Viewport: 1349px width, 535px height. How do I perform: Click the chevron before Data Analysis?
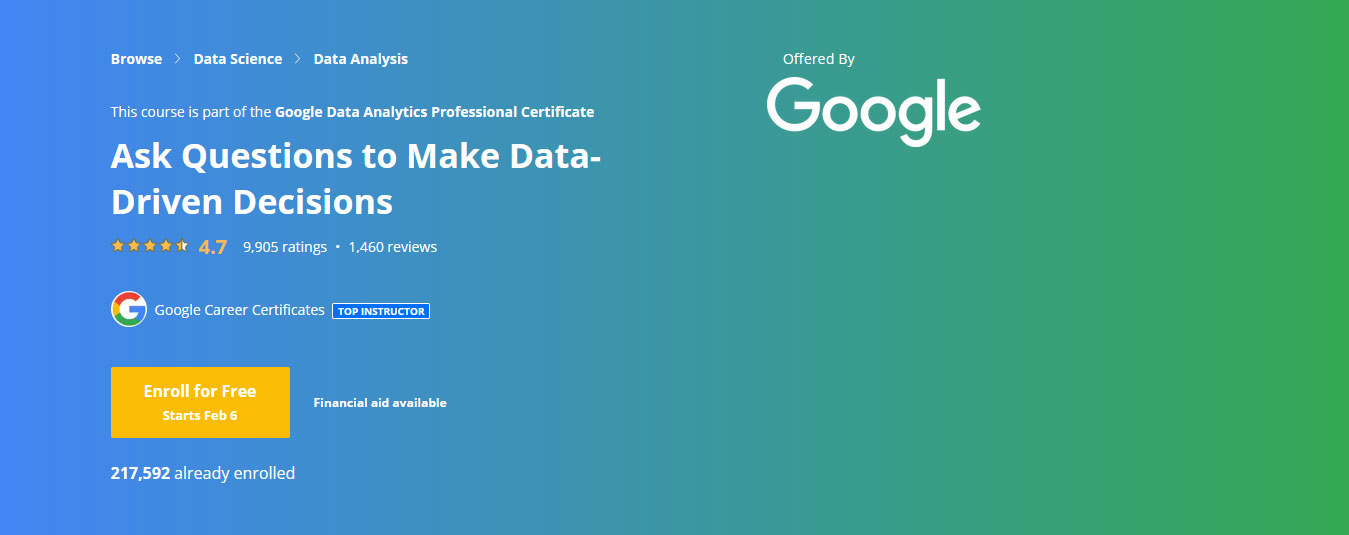tap(298, 59)
